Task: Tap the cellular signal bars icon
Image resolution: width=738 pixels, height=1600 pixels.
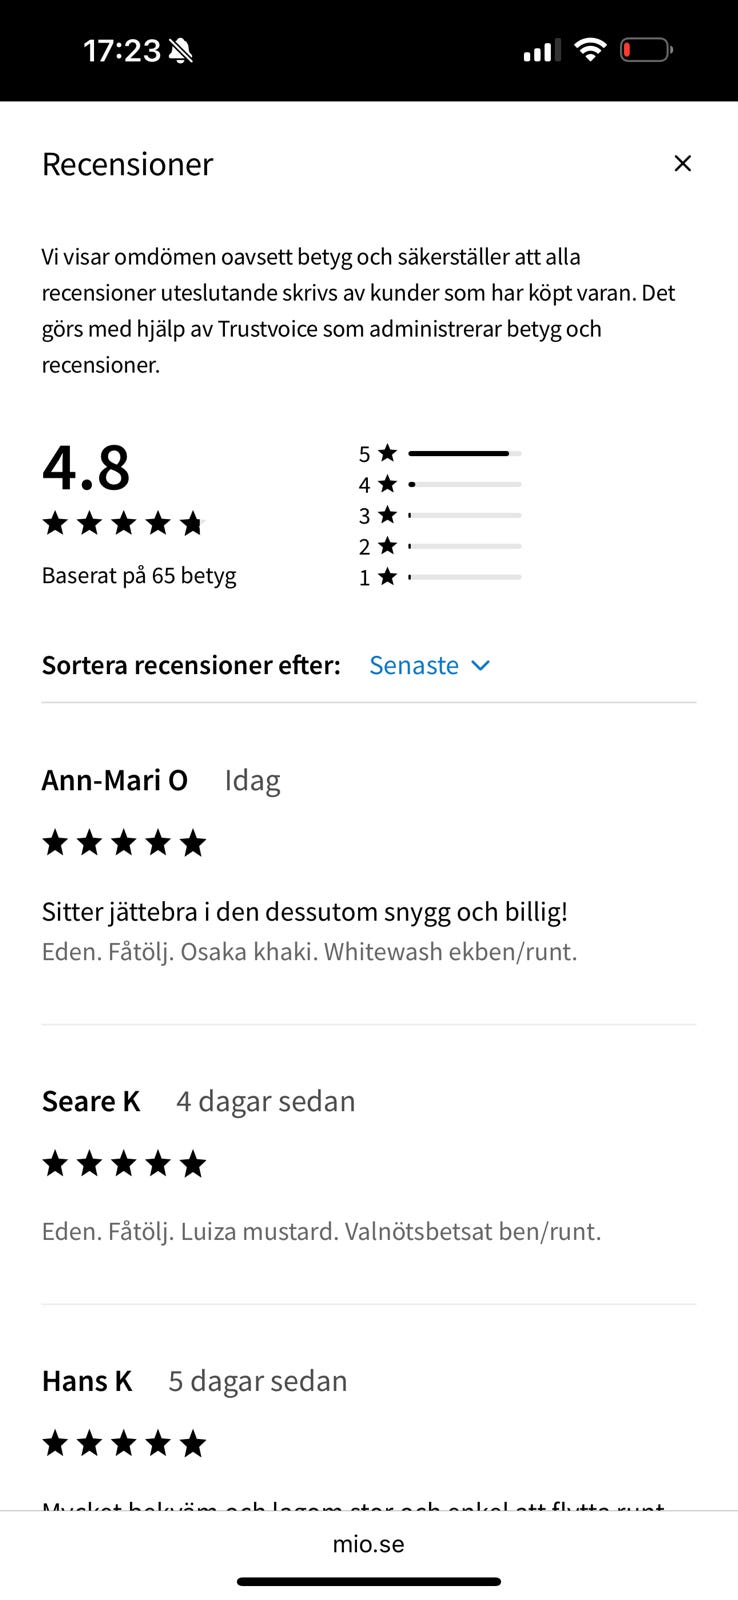Action: tap(541, 51)
